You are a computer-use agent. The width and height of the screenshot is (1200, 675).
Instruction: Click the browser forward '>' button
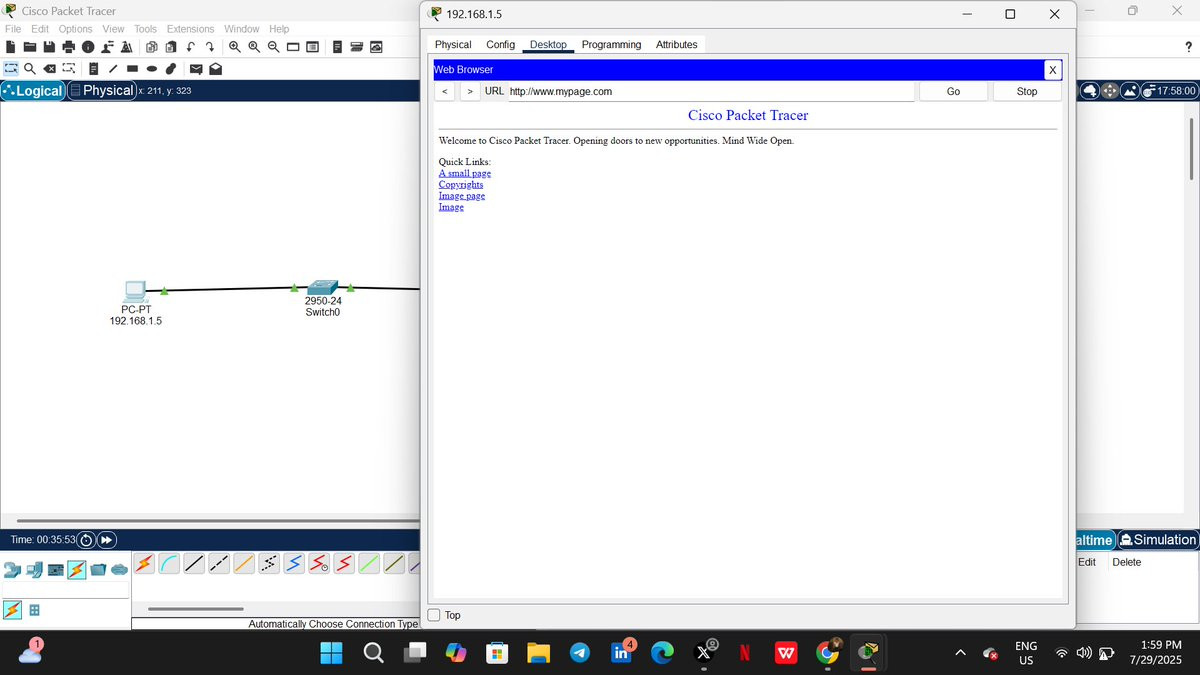(470, 91)
